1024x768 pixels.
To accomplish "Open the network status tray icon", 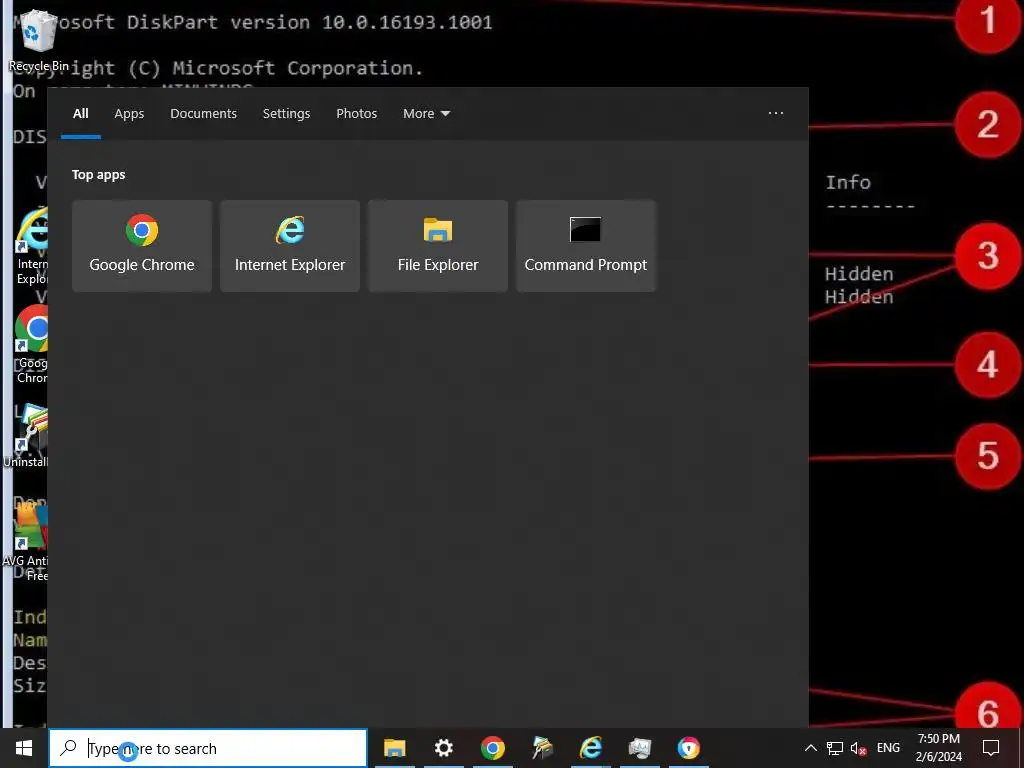I will (x=835, y=748).
